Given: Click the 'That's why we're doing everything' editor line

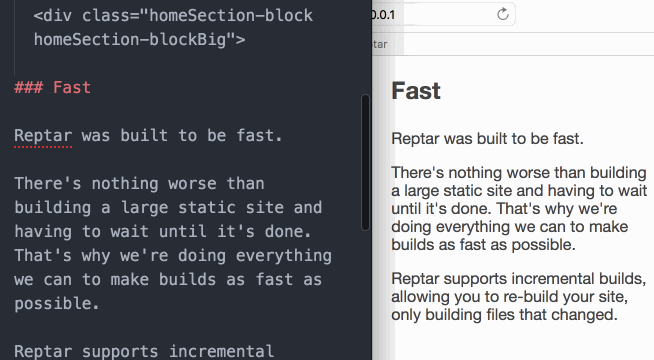Looking at the screenshot, I should coord(173,255).
